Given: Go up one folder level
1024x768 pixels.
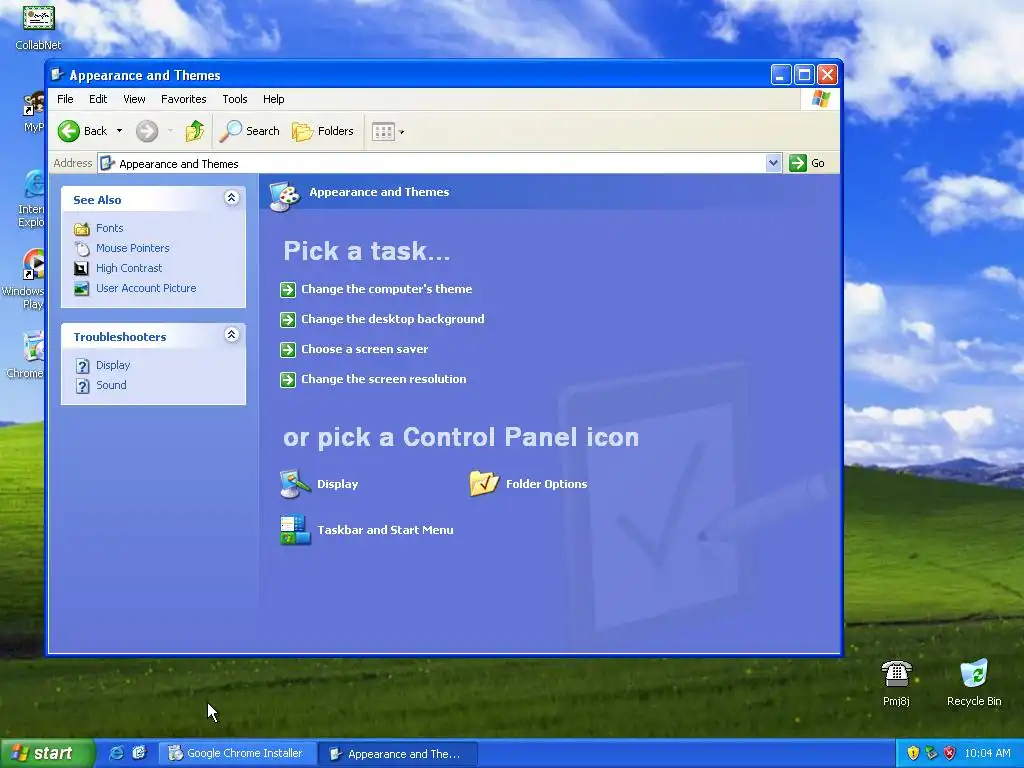Looking at the screenshot, I should point(195,131).
